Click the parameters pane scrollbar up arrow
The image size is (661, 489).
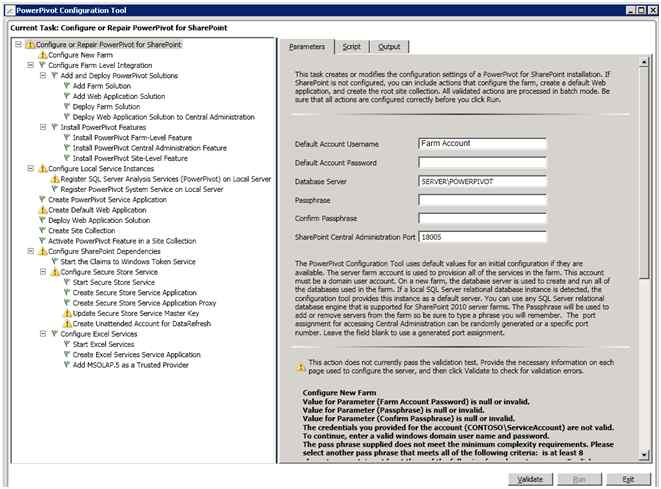point(644,62)
